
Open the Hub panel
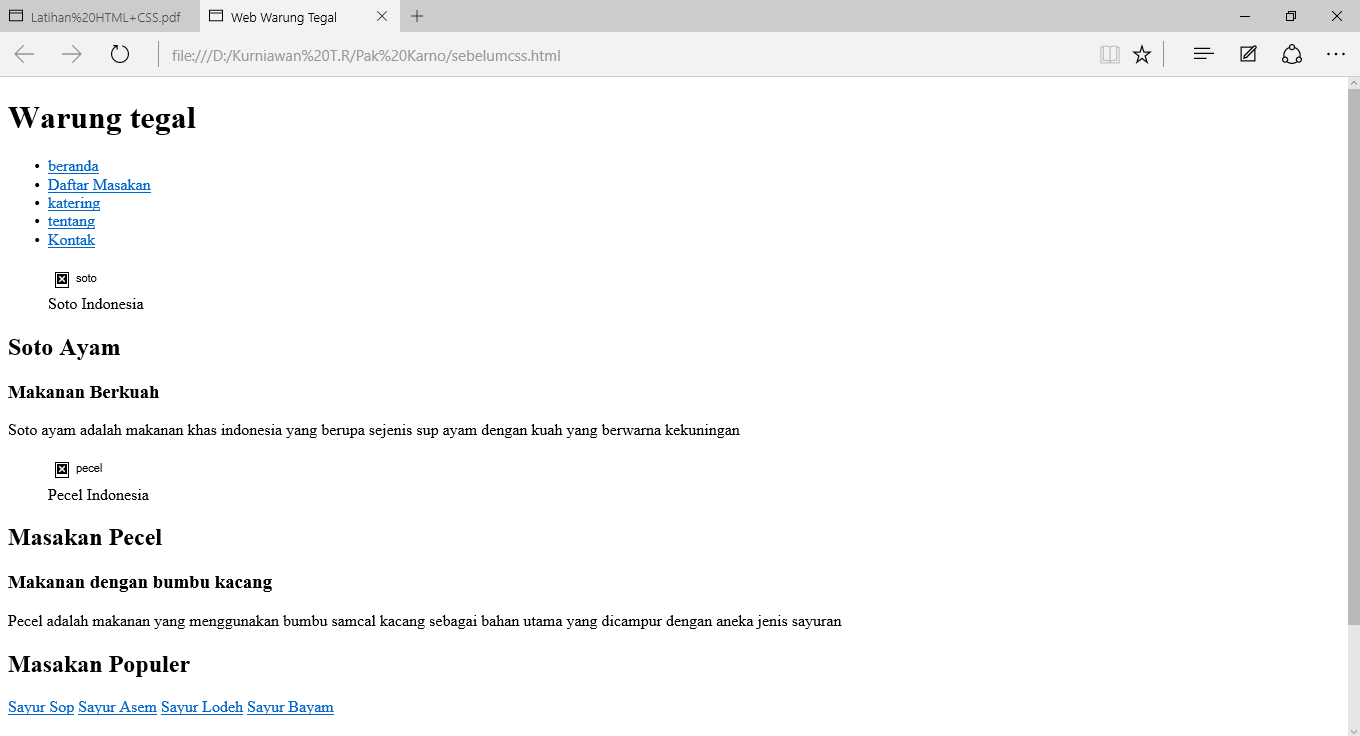(x=1202, y=54)
